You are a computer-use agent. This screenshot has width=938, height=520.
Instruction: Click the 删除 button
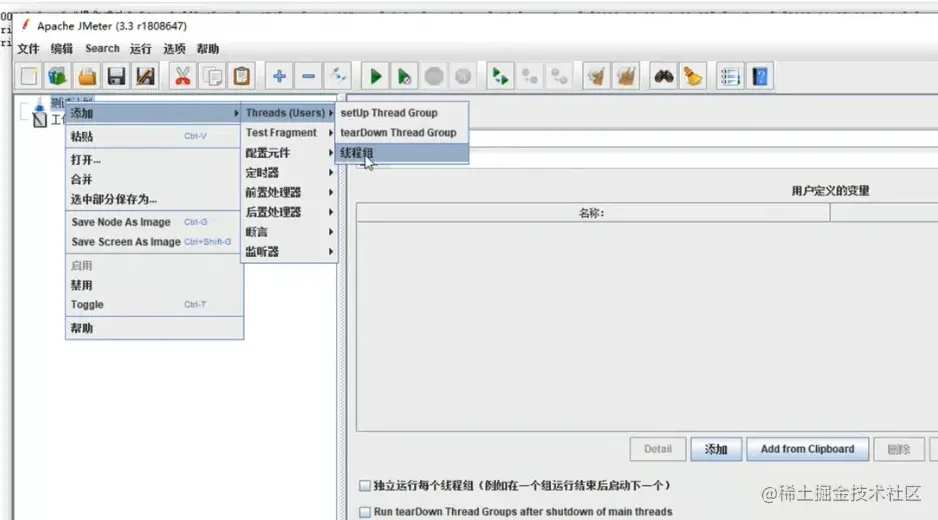pos(899,449)
